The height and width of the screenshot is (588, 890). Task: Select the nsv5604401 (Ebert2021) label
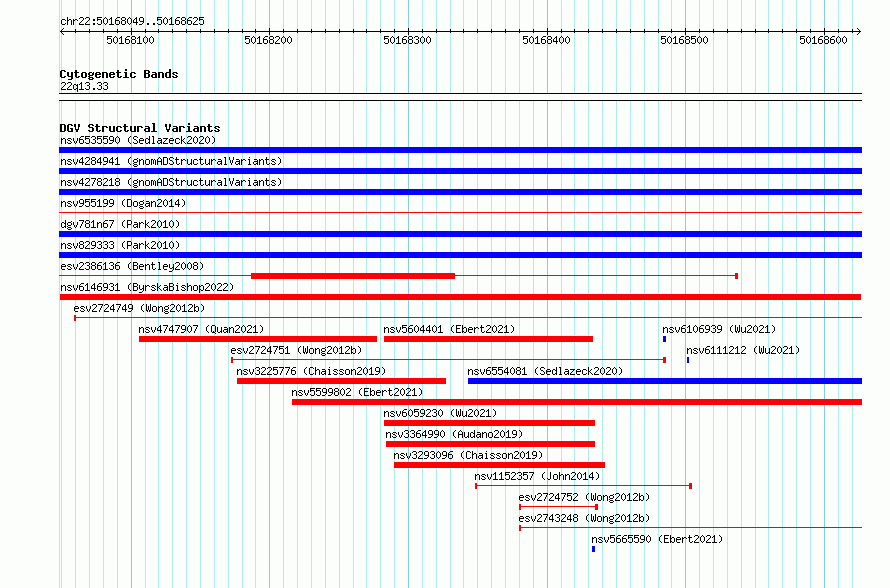449,329
